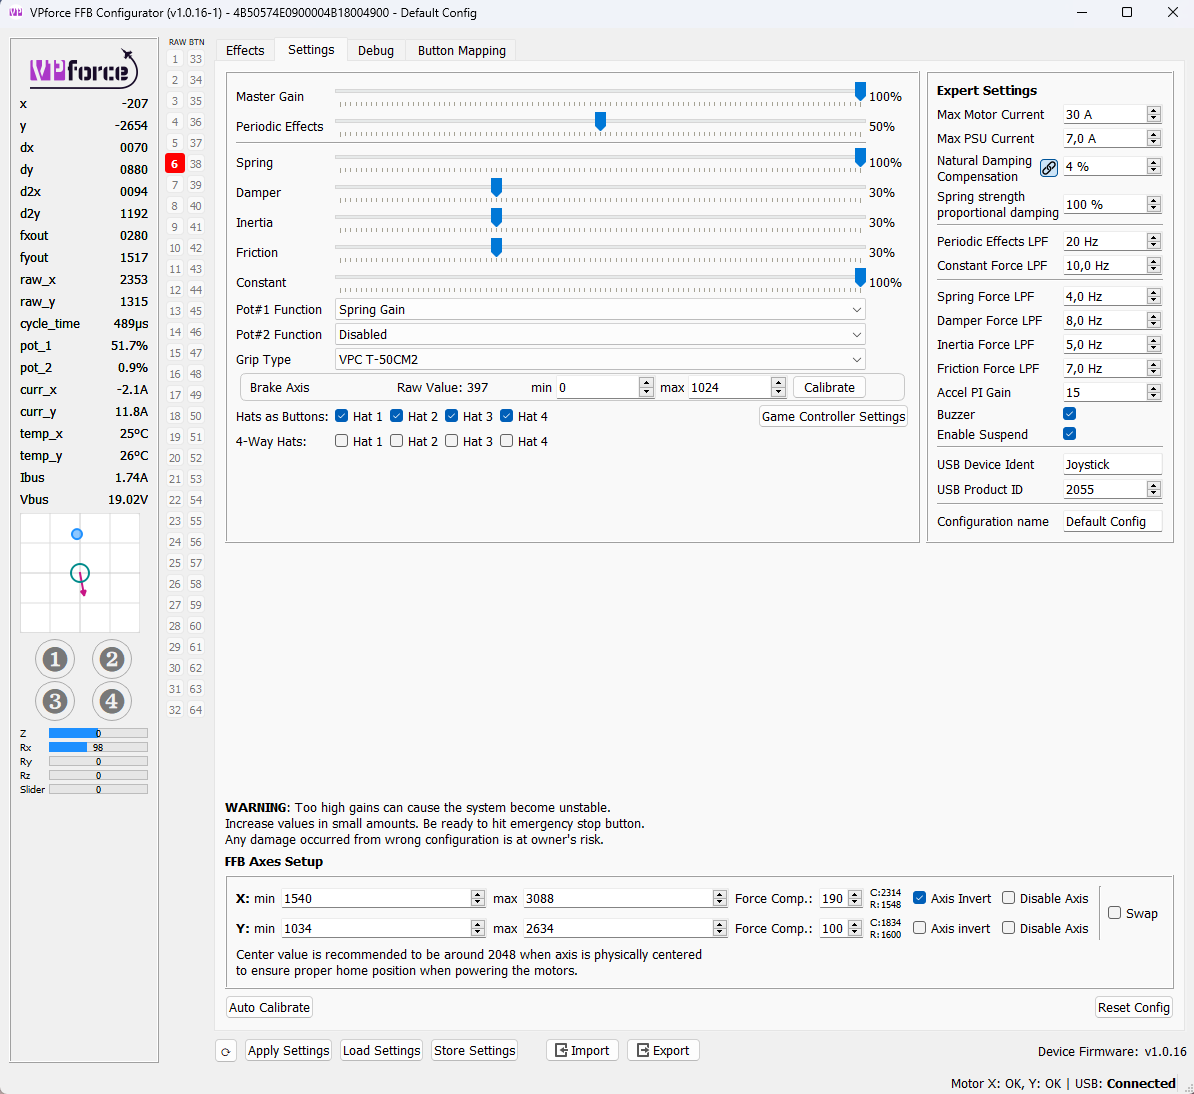Click the joystick position XY plot
The width and height of the screenshot is (1194, 1094).
point(80,573)
